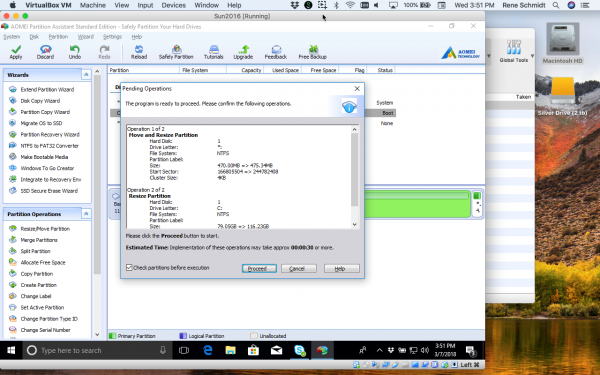Open the Partition menu
This screenshot has width=600, height=375.
point(58,37)
